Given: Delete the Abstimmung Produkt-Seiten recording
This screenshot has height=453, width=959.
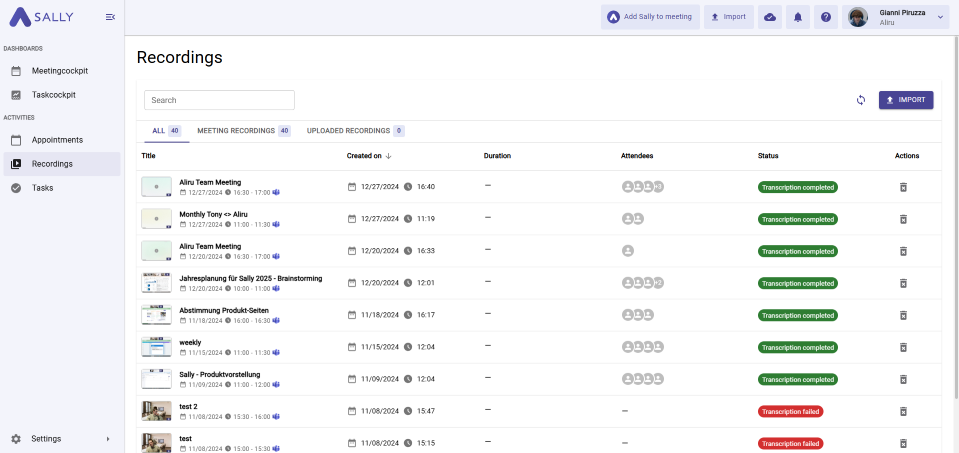Looking at the screenshot, I should 903,315.
